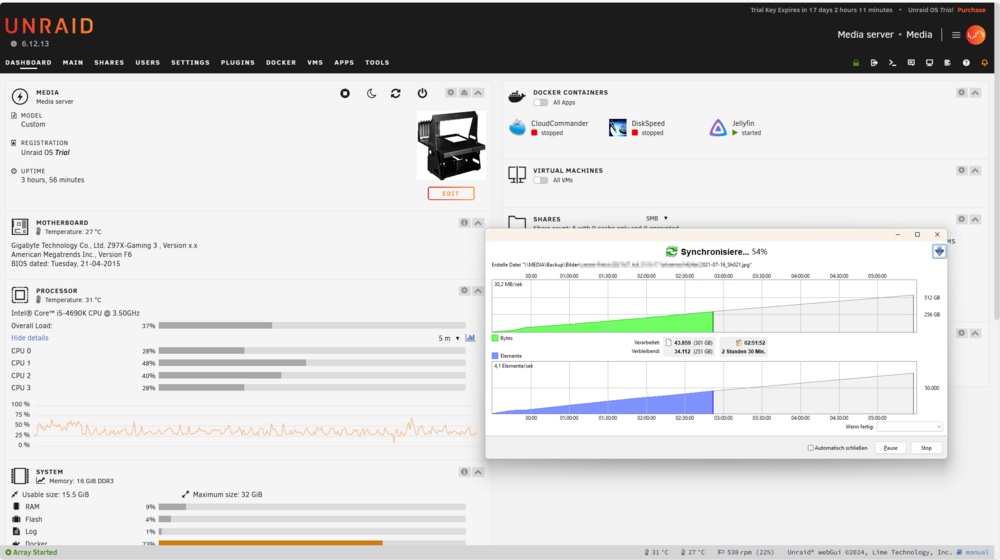Click the green Bytes progress graph
This screenshot has height=560, width=1000.
pyautogui.click(x=602, y=322)
